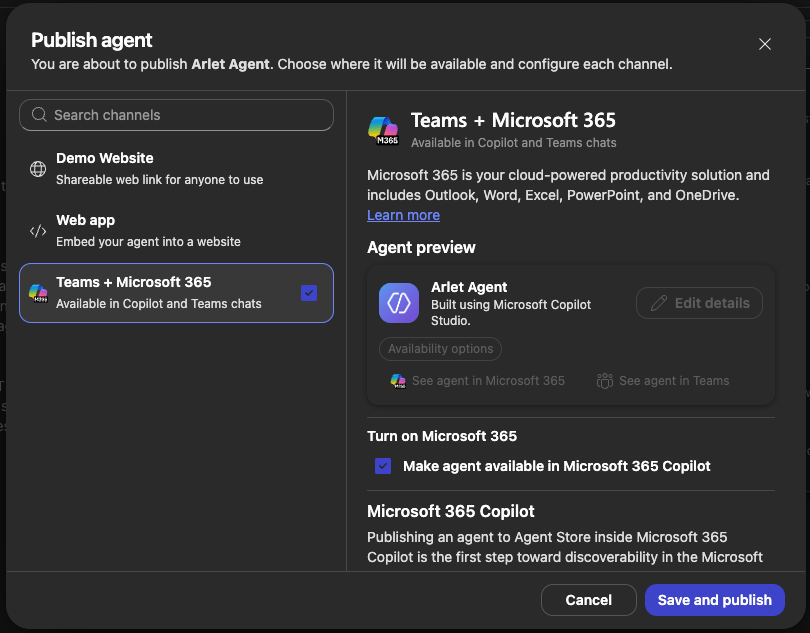Open Availability options
The width and height of the screenshot is (810, 633).
tap(440, 349)
